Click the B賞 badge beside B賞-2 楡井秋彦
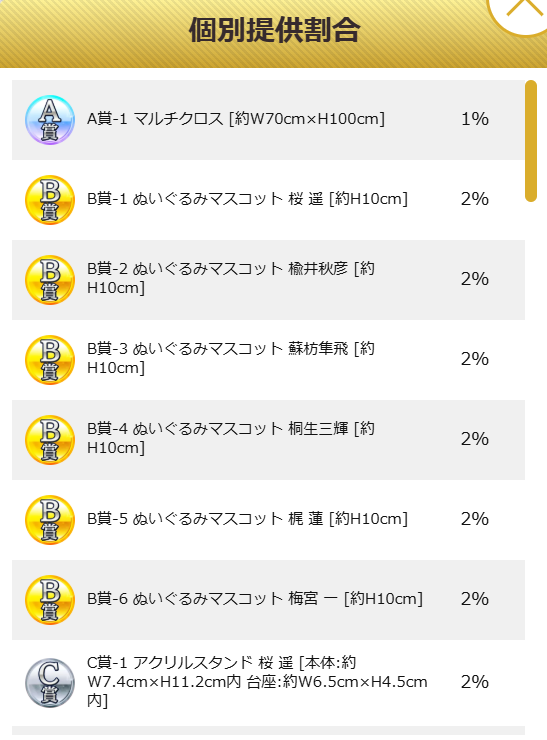Screen dimensions: 547x740 50,280
